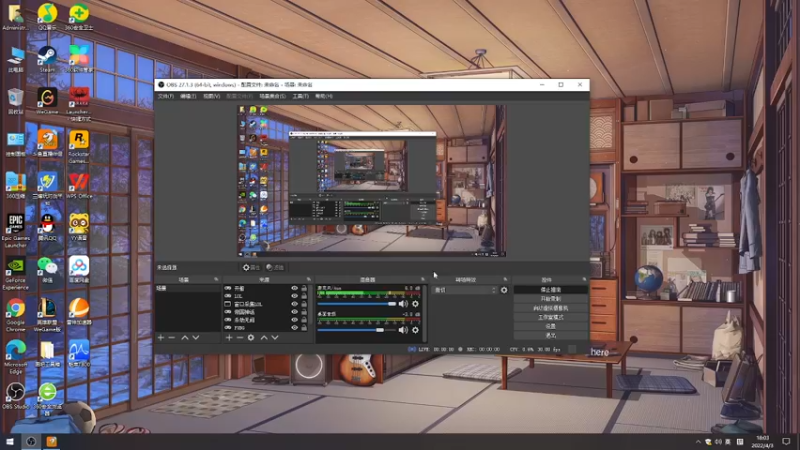Screen dimensions: 800x450
Task: Open source properties gear in Sources toolbar
Action: coord(251,338)
